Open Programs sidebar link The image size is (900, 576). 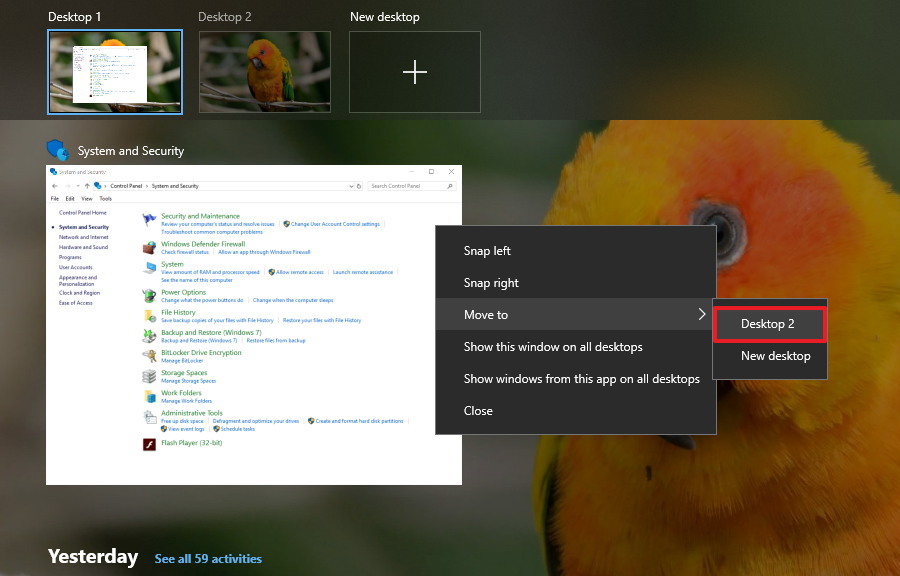(70, 258)
